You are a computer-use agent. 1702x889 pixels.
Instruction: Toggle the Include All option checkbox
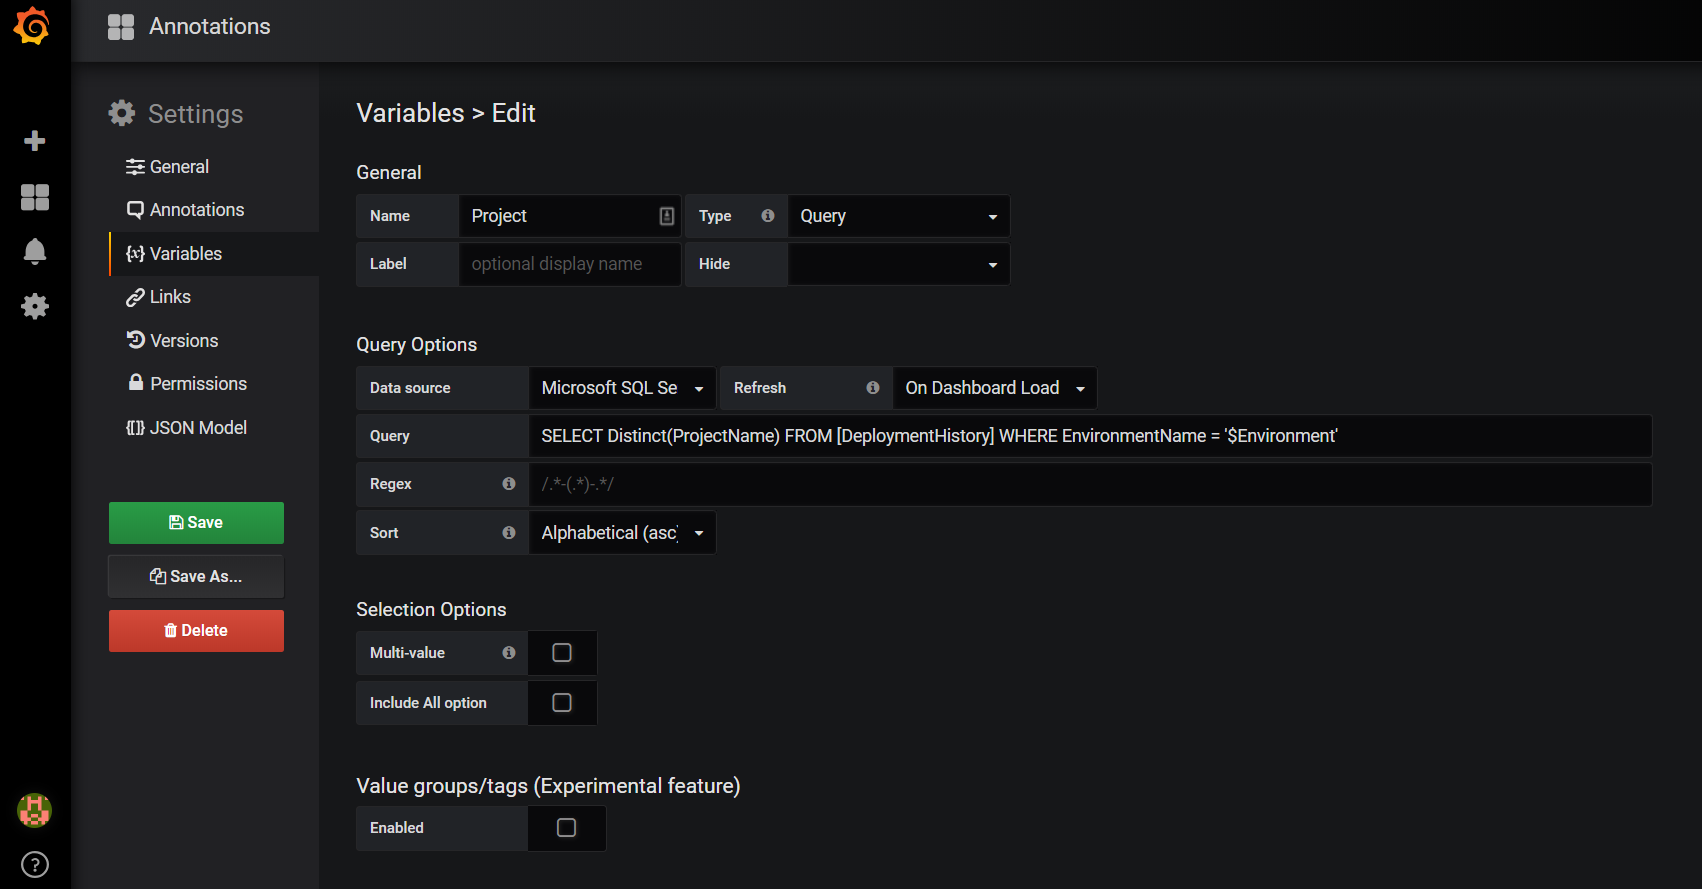tap(562, 703)
